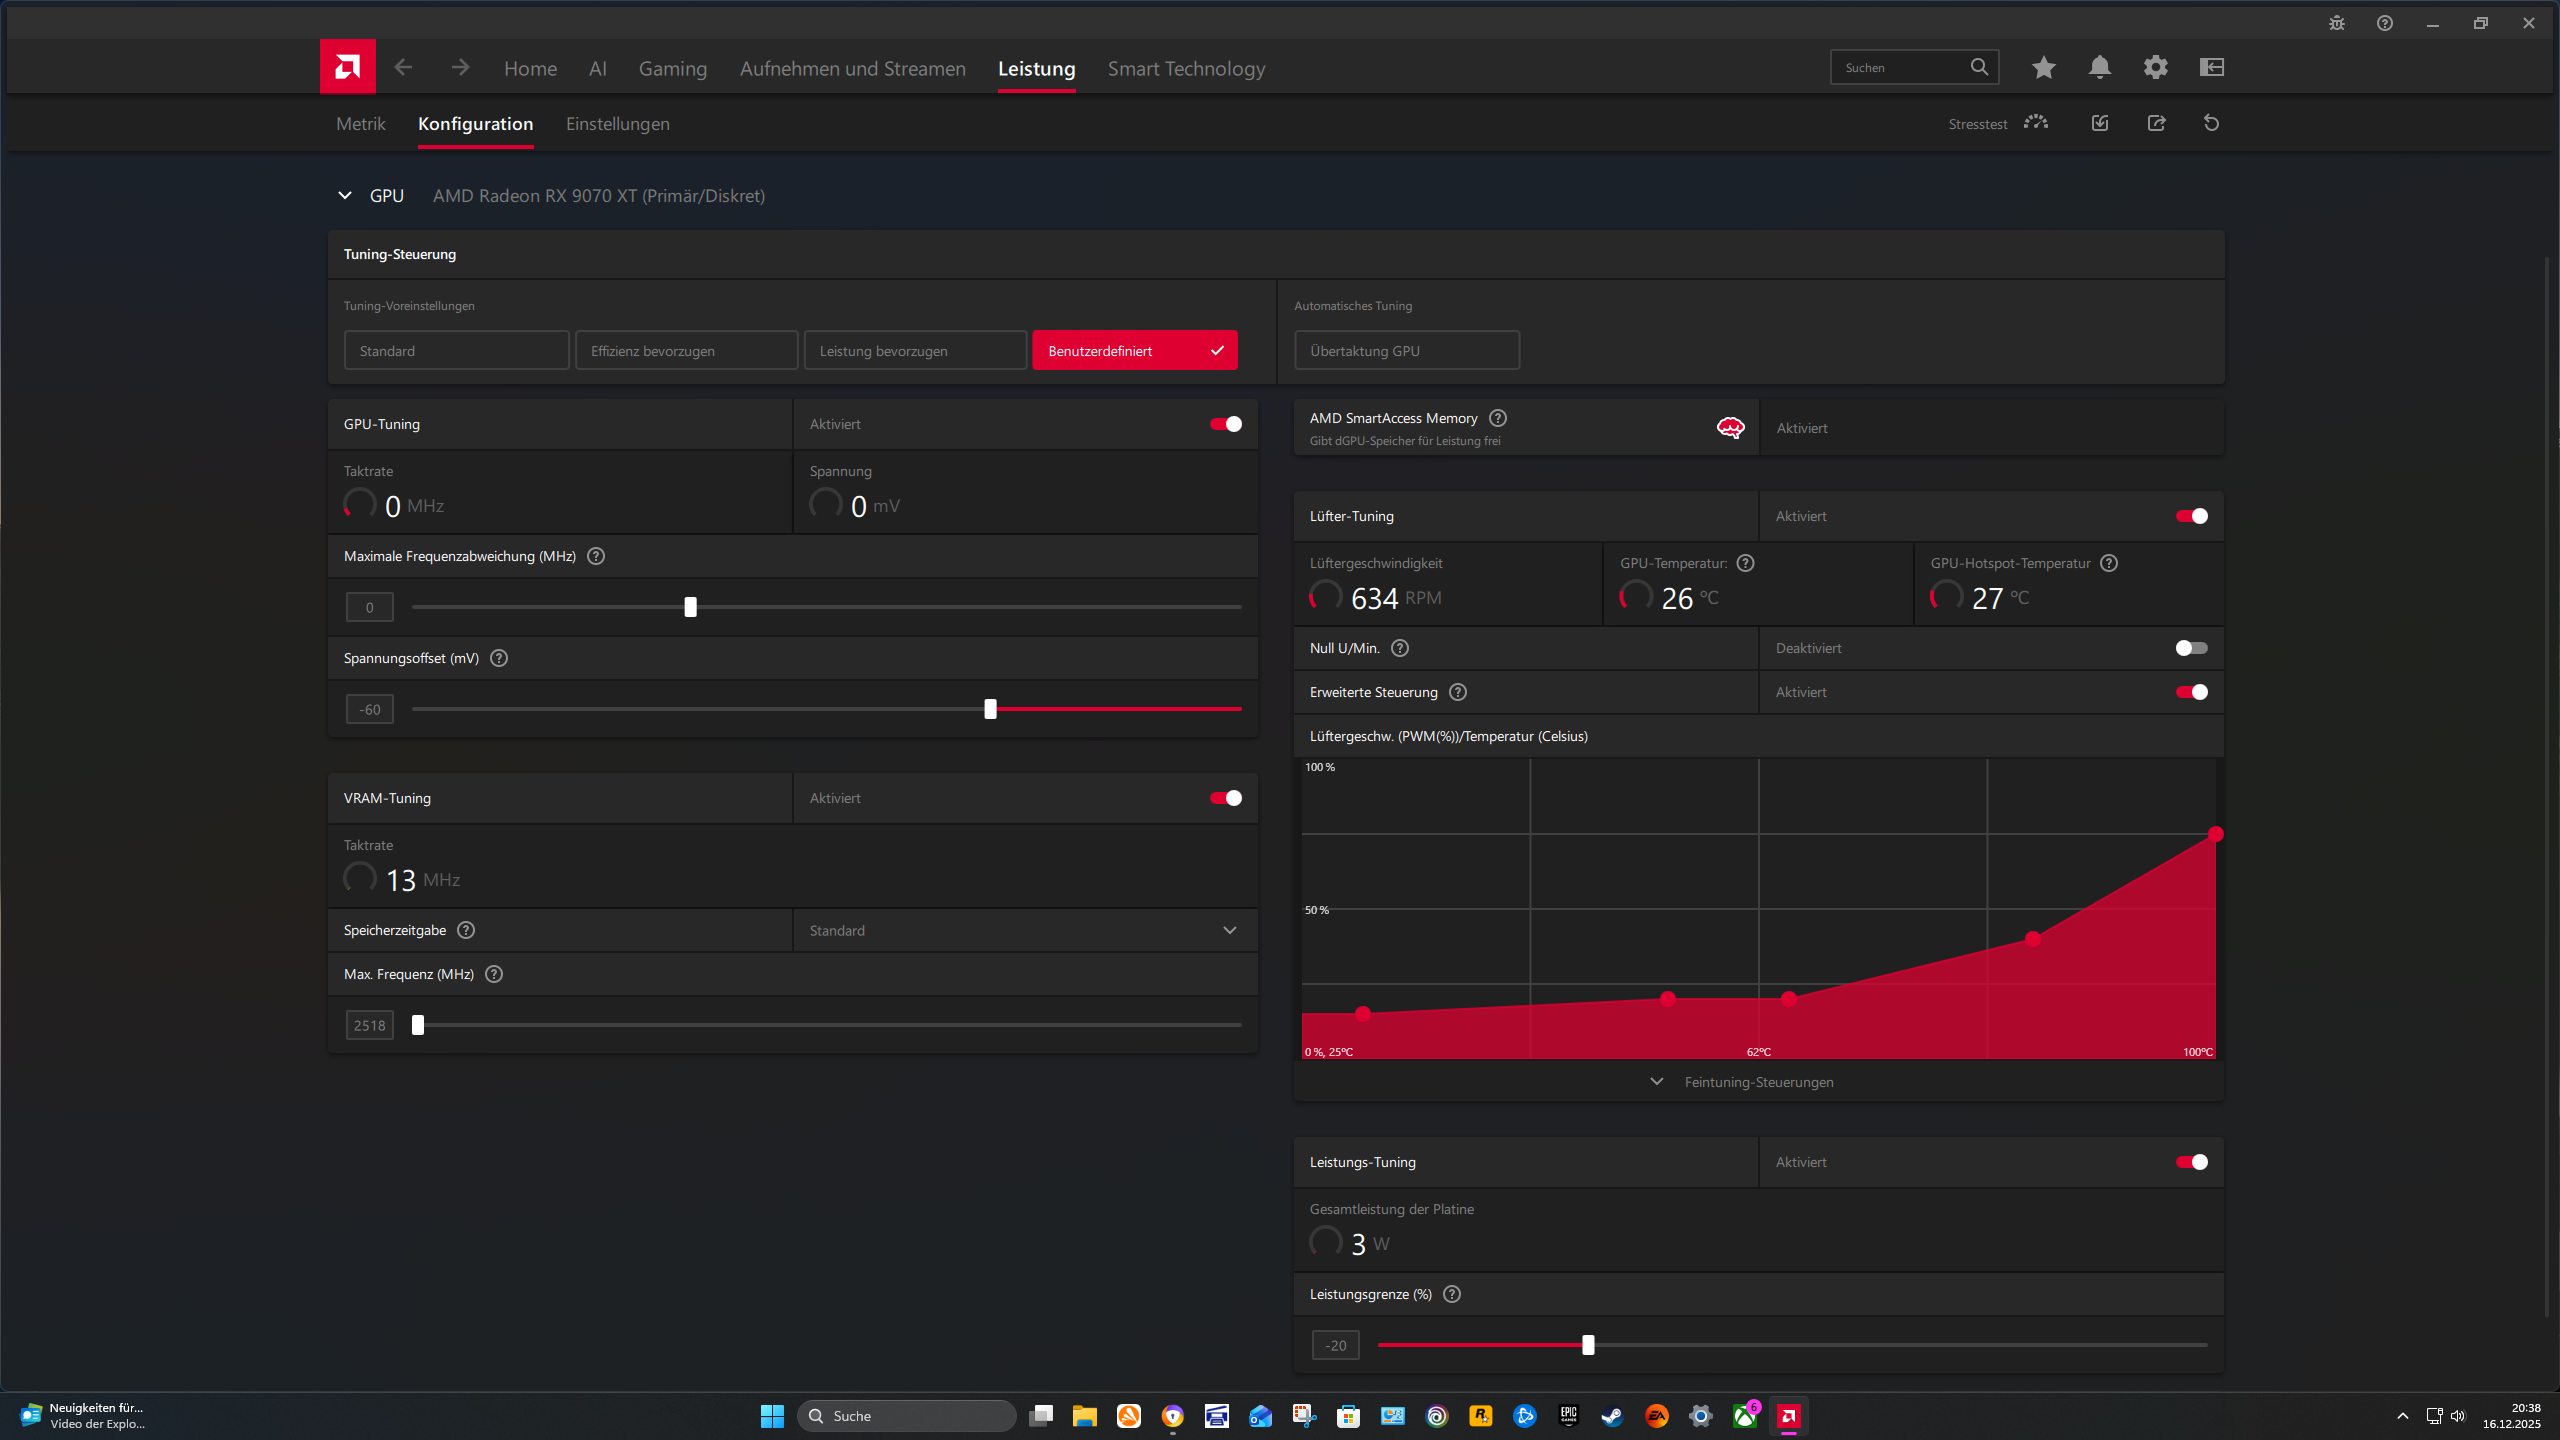This screenshot has width=2560, height=1440.
Task: Apply the Effizienz bevorzugen preset
Action: click(686, 349)
